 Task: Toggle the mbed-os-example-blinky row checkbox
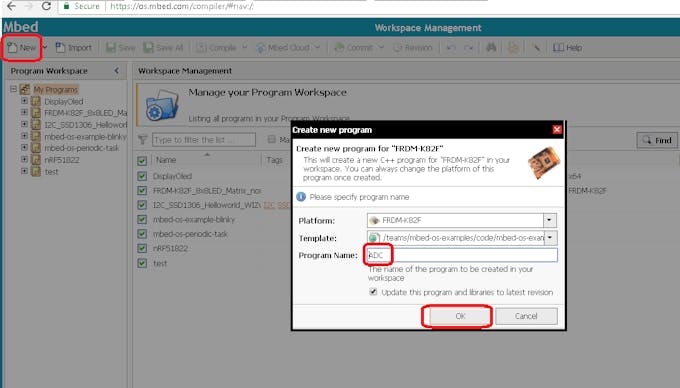[x=142, y=219]
